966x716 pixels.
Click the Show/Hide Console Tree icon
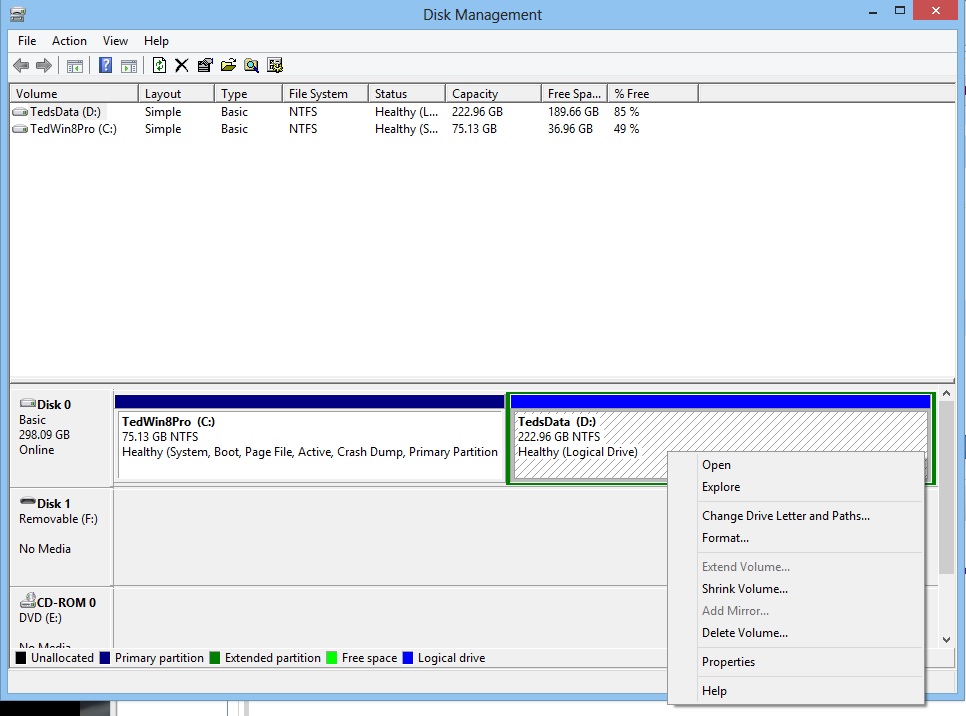[x=75, y=66]
